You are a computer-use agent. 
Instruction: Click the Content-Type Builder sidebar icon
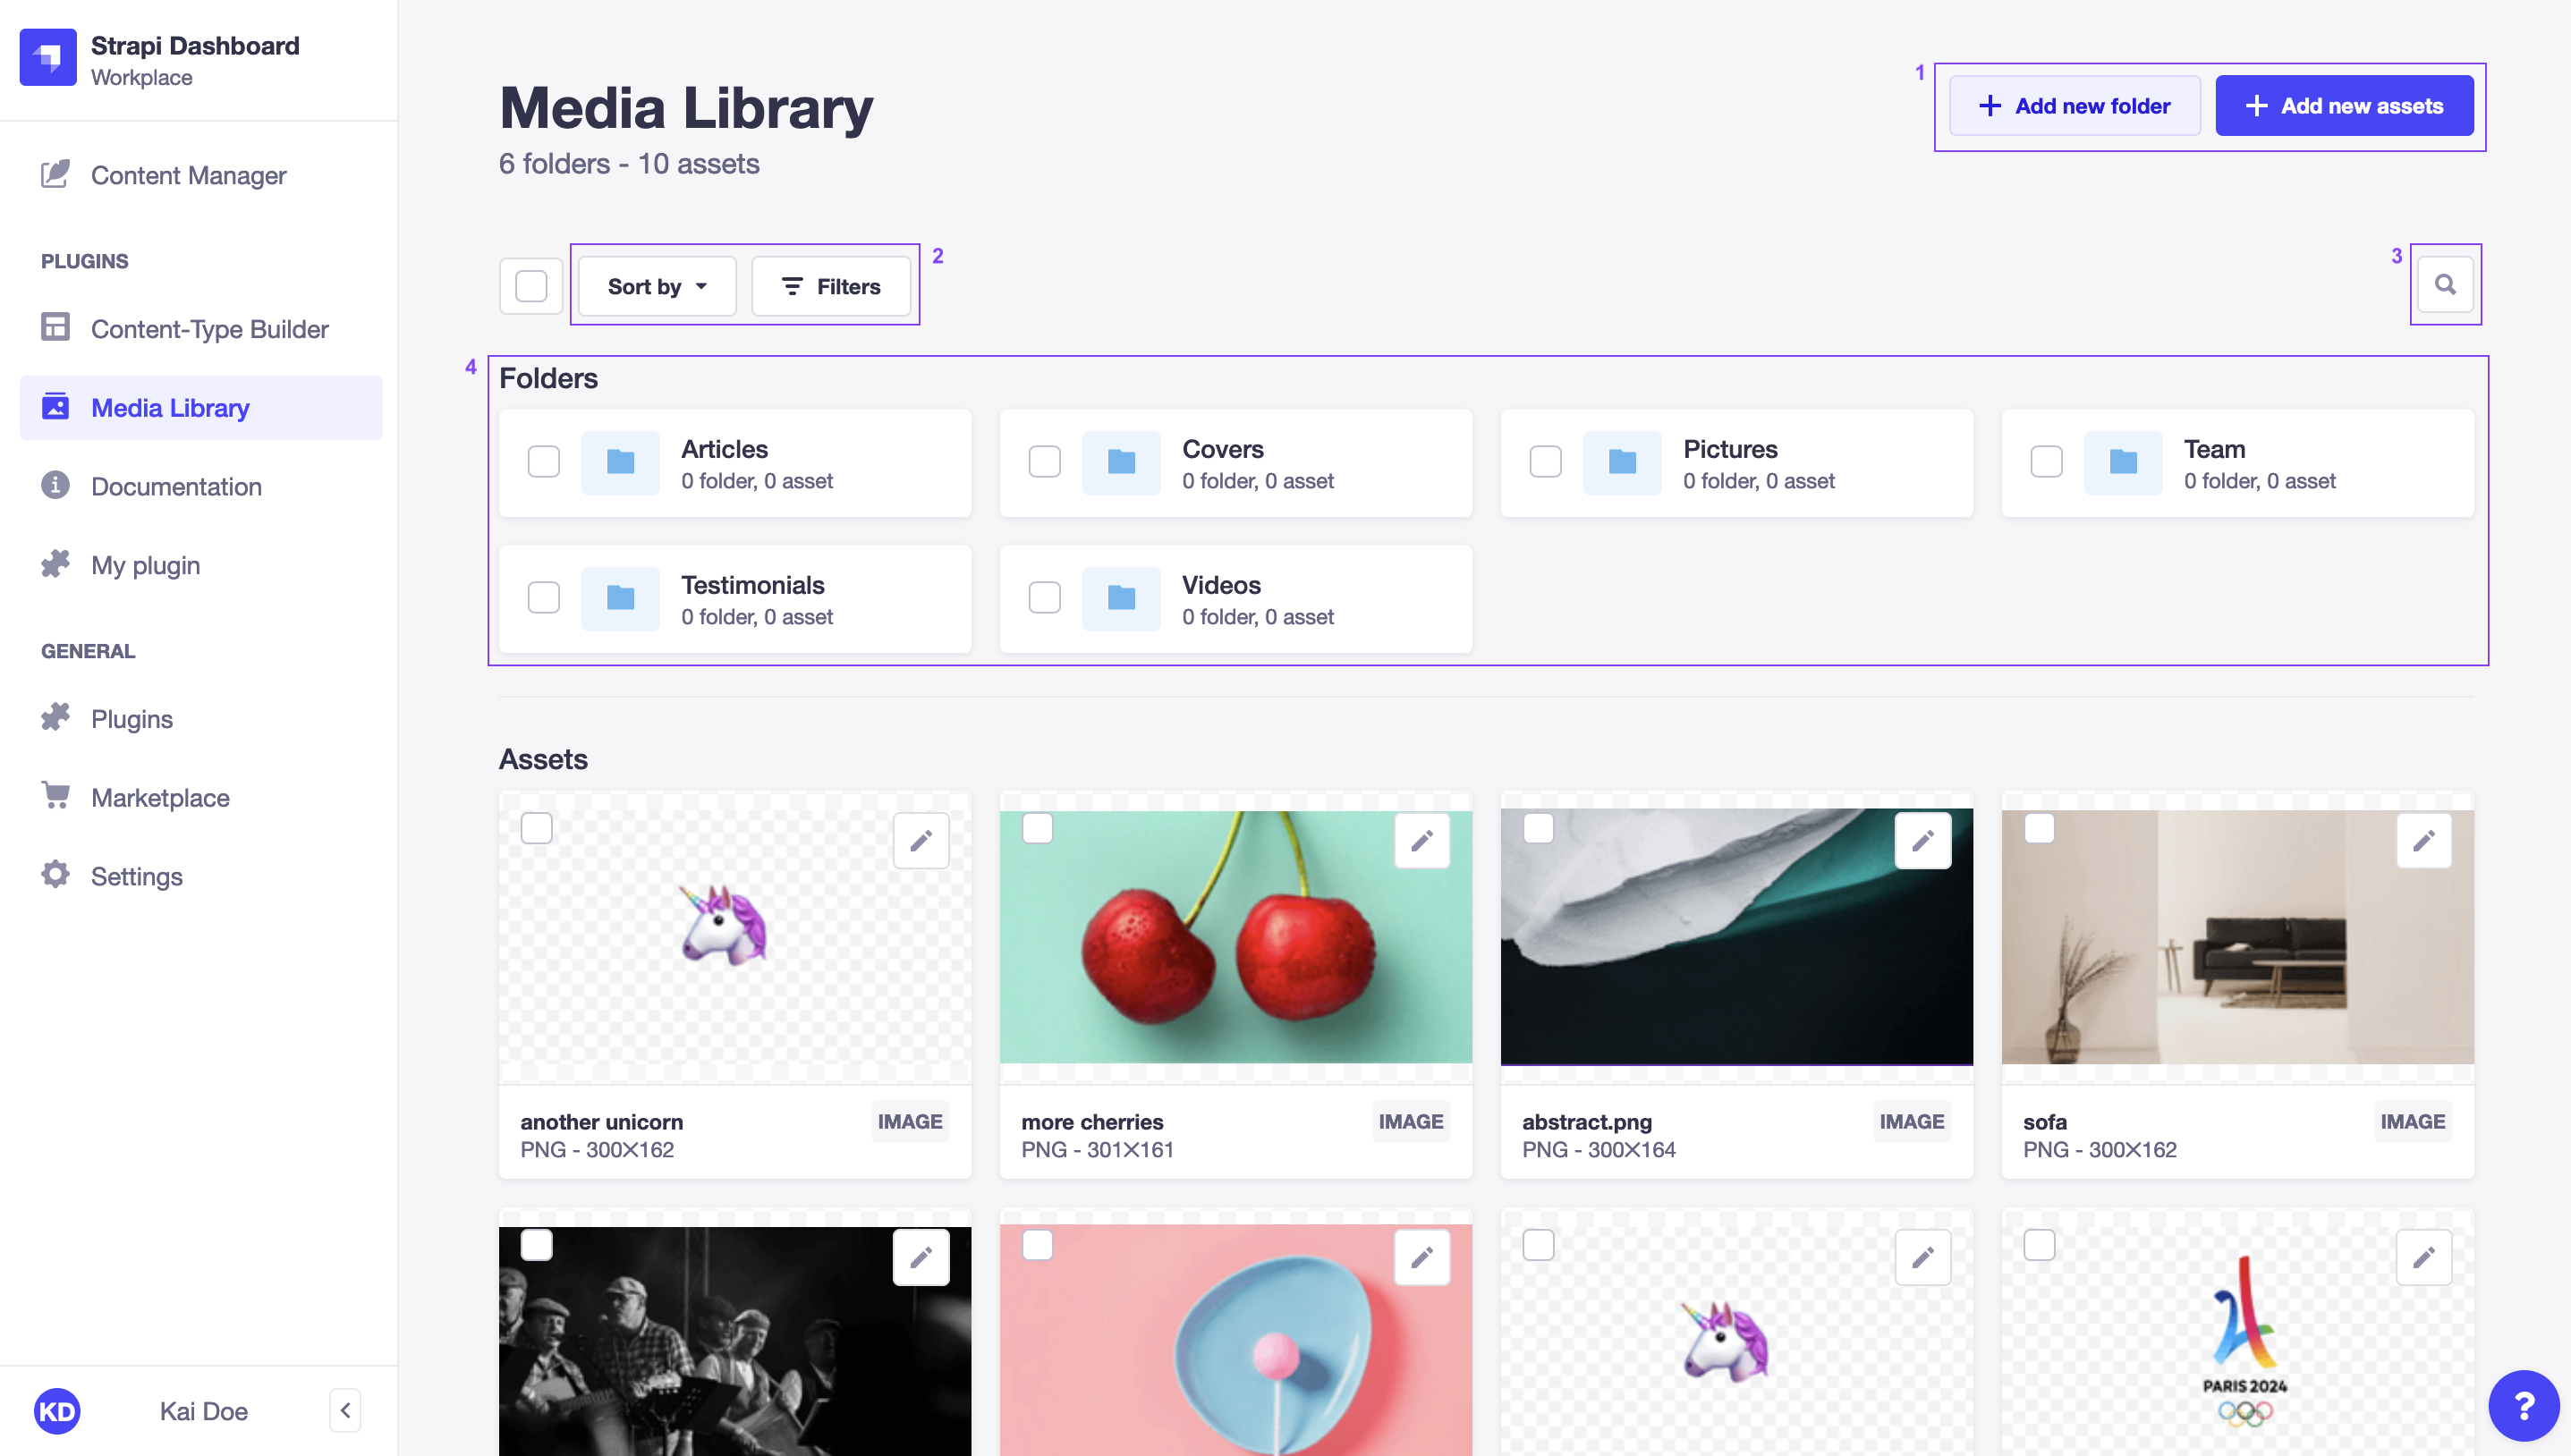tap(55, 326)
